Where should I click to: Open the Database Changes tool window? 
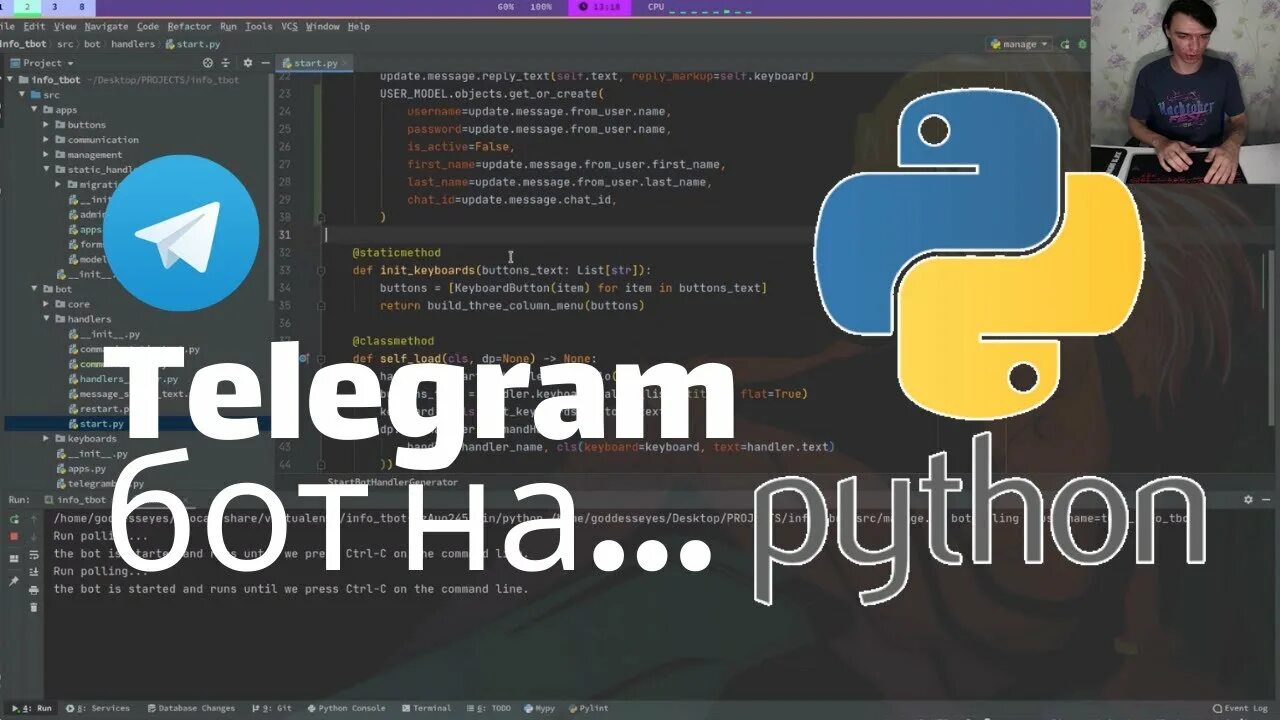(x=190, y=708)
